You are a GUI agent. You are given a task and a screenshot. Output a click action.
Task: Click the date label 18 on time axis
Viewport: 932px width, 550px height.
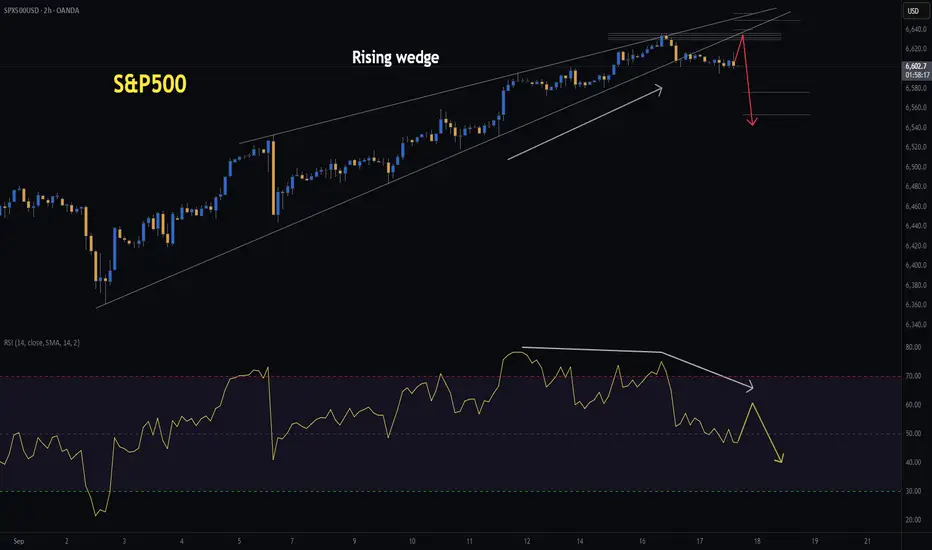click(x=757, y=541)
